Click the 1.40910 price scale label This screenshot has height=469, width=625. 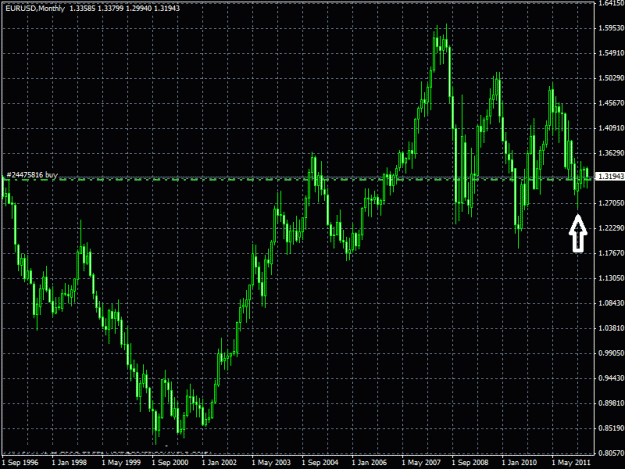(x=611, y=128)
